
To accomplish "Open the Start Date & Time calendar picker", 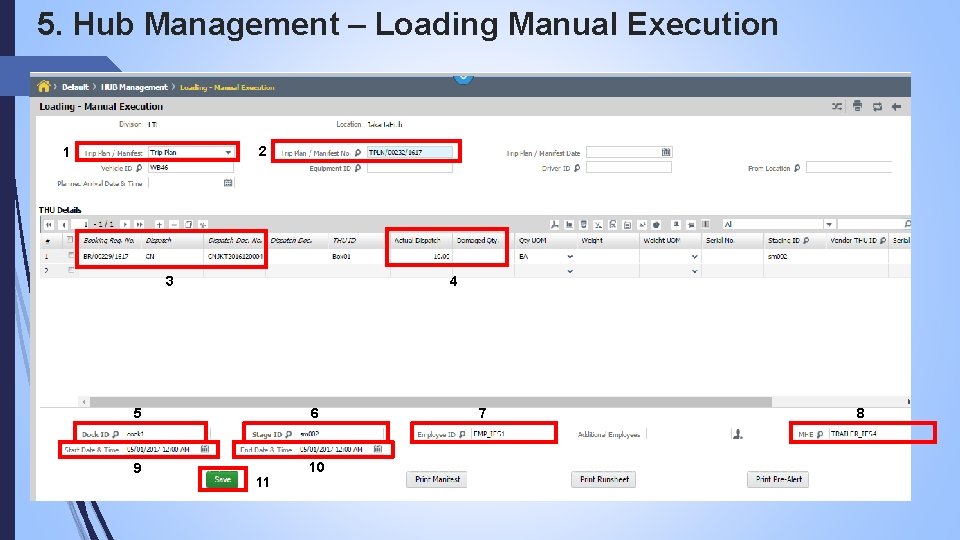I will click(x=204, y=449).
